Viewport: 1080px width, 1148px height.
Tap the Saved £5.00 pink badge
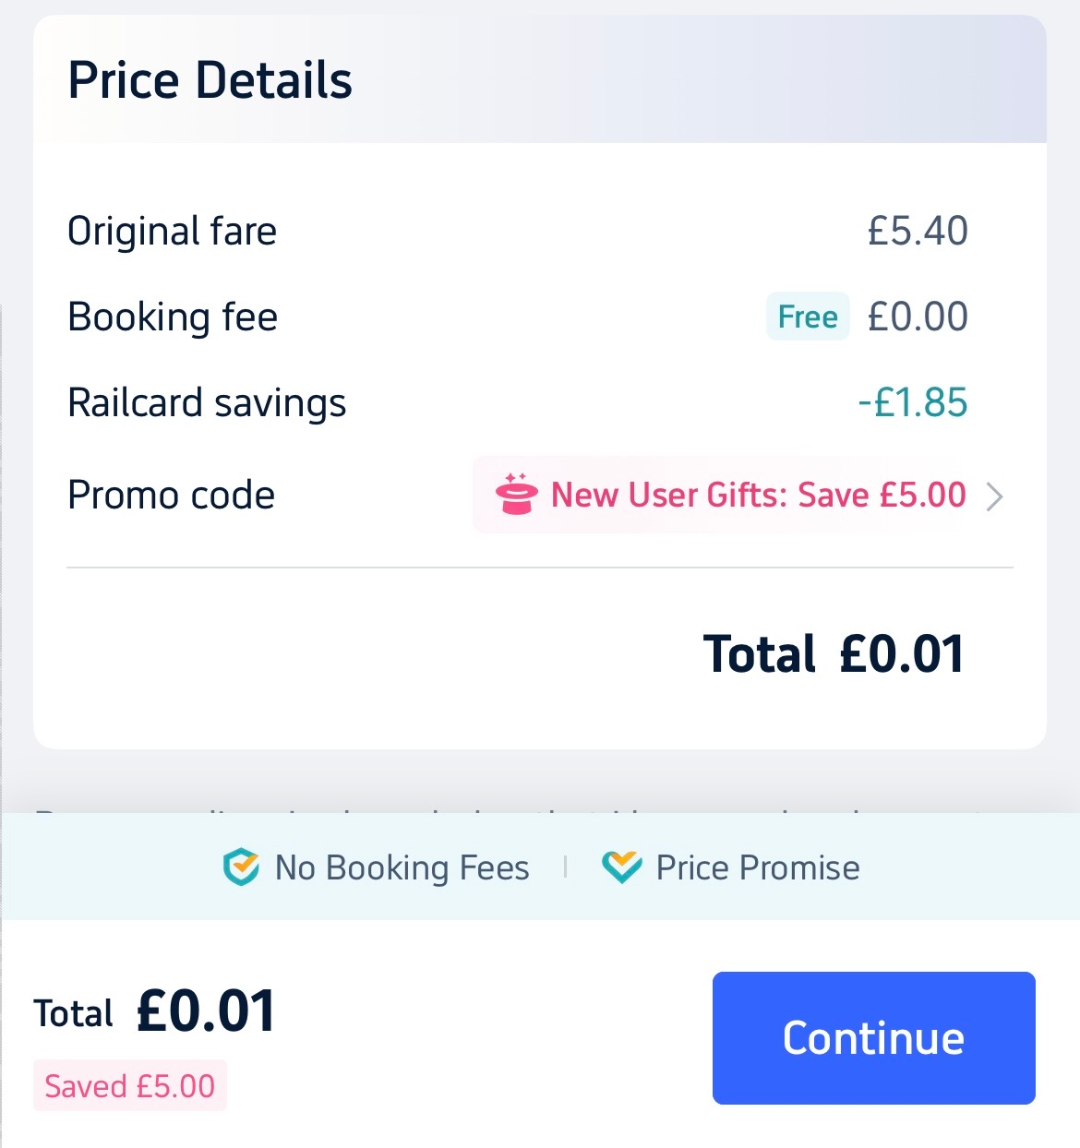[130, 1086]
